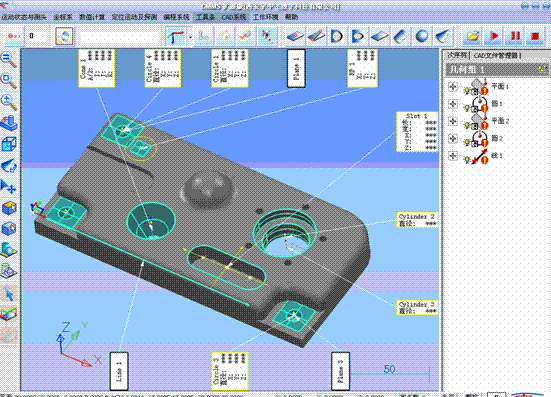Open dropdown arrow beside coordinate system icon
551x397 pixels.
(190, 37)
